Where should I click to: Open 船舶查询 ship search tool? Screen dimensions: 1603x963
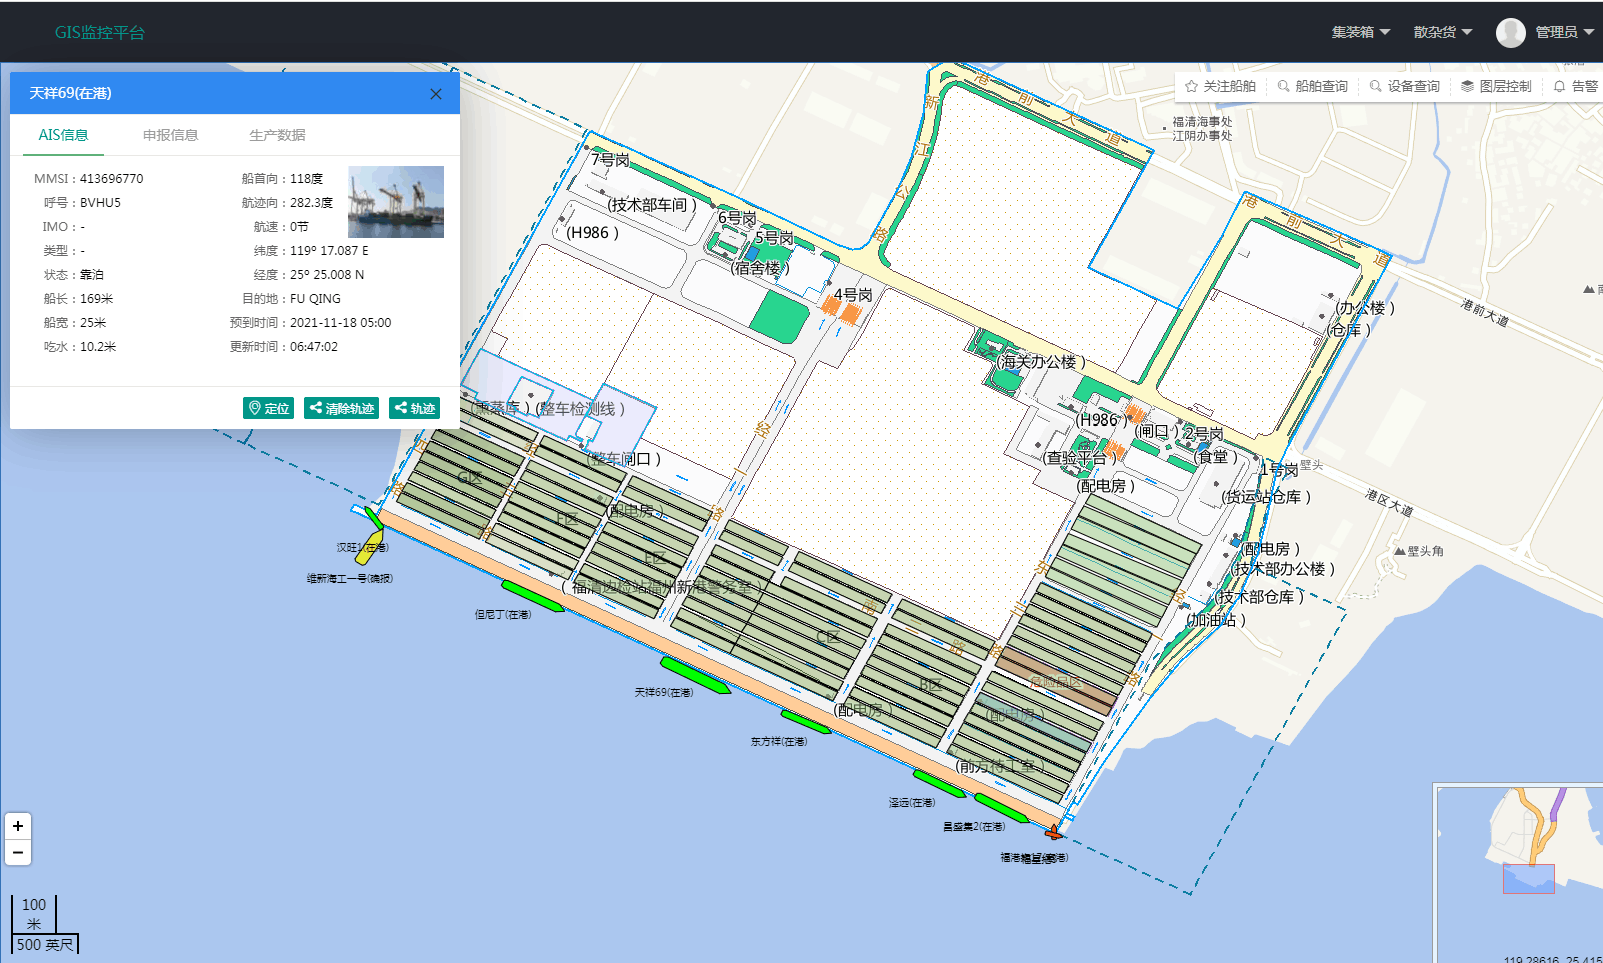click(1312, 86)
